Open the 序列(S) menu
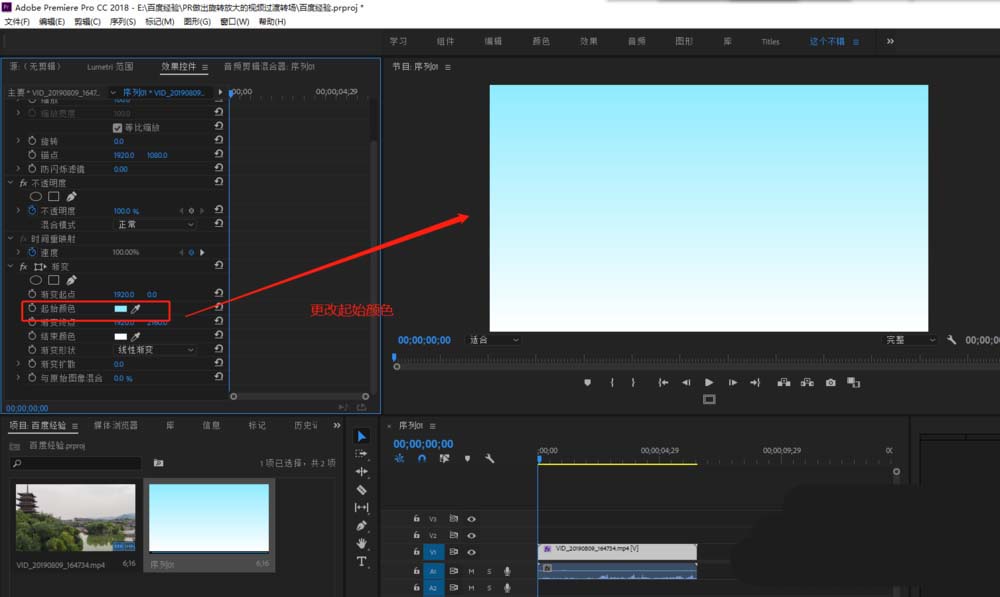 point(123,21)
